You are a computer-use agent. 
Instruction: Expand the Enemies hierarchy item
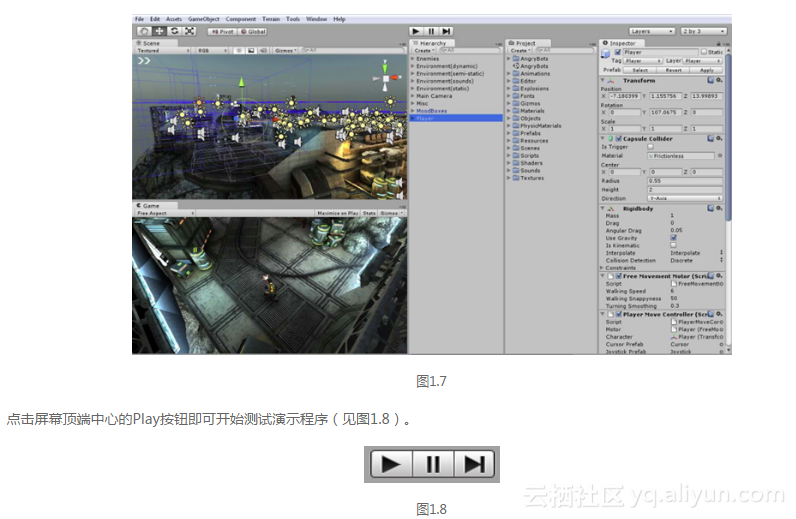coord(413,59)
